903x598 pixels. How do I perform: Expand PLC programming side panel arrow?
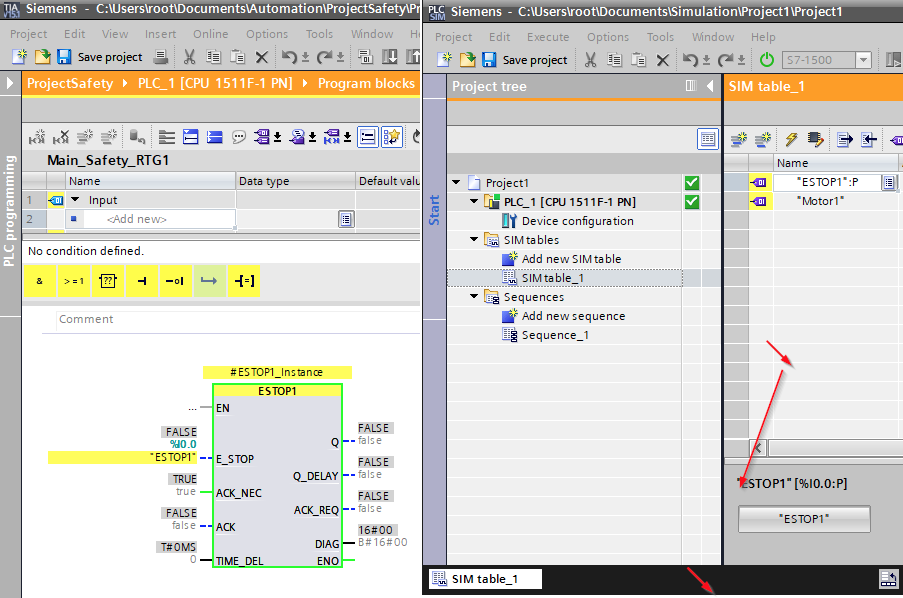tap(10, 84)
